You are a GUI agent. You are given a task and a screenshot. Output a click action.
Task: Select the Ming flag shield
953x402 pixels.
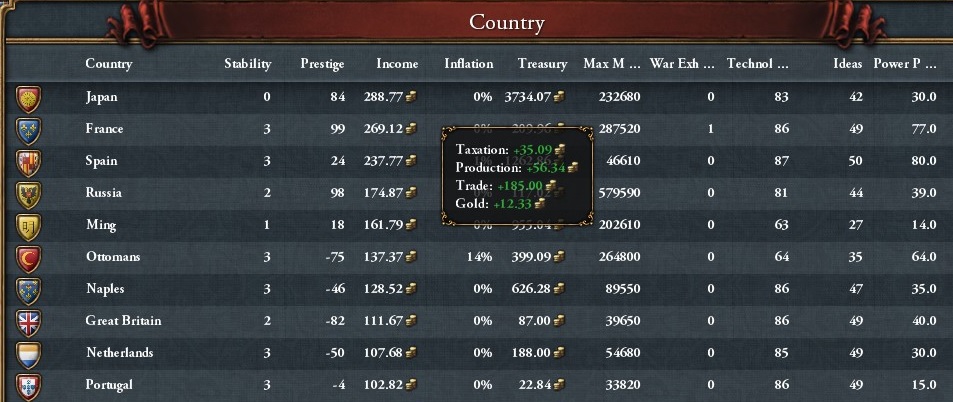pos(28,225)
